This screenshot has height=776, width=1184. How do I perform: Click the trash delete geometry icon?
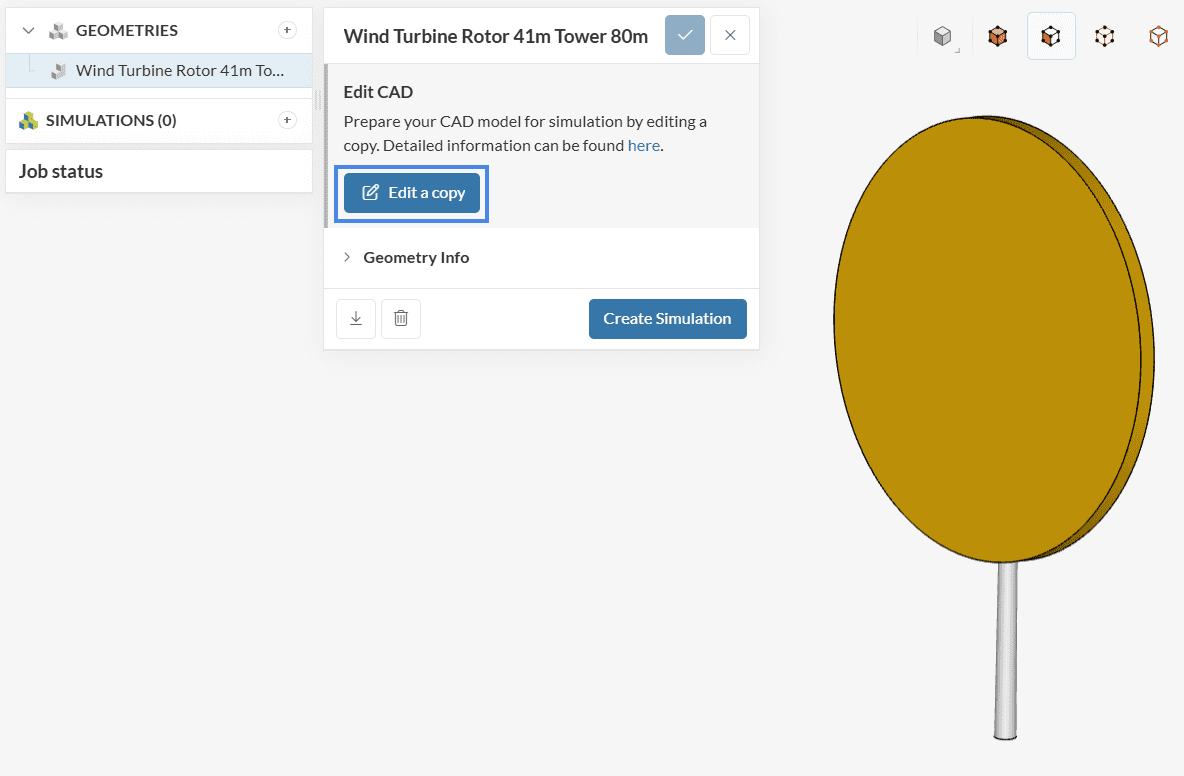[x=401, y=319]
